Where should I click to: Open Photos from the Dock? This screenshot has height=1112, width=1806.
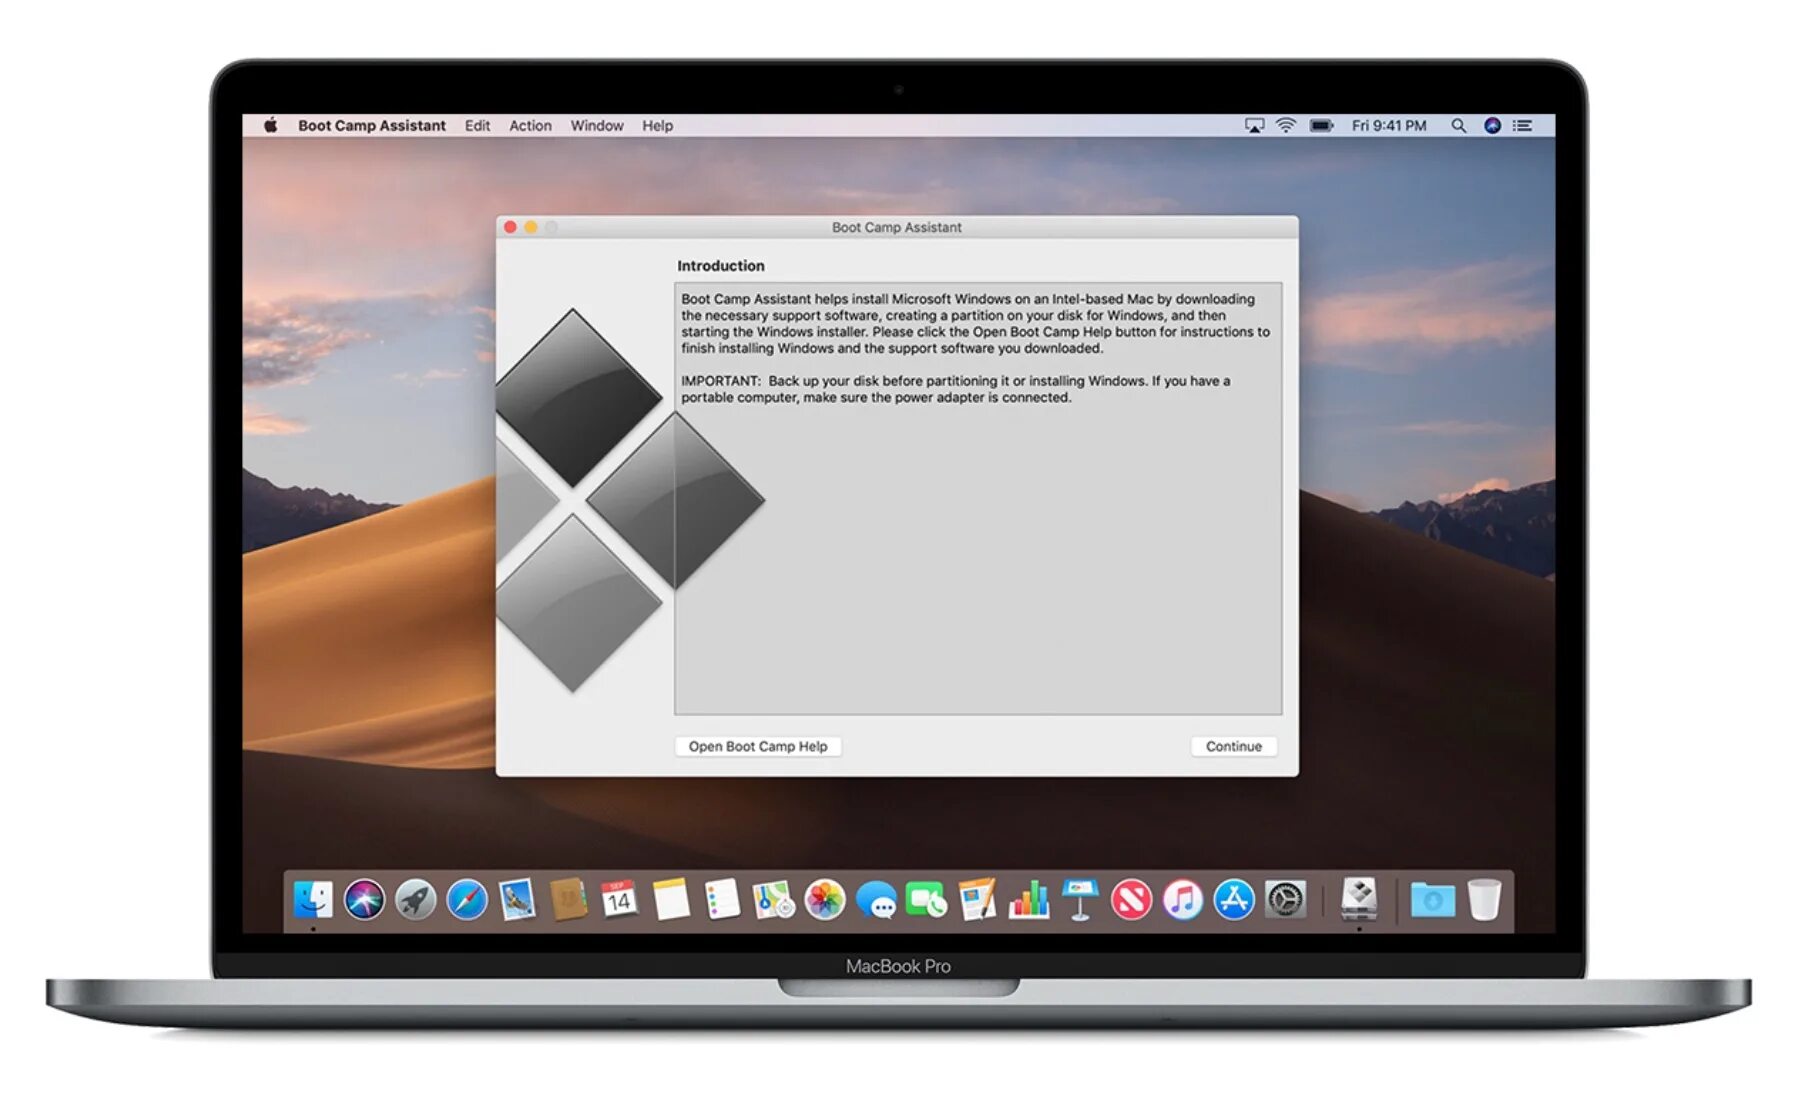(825, 900)
